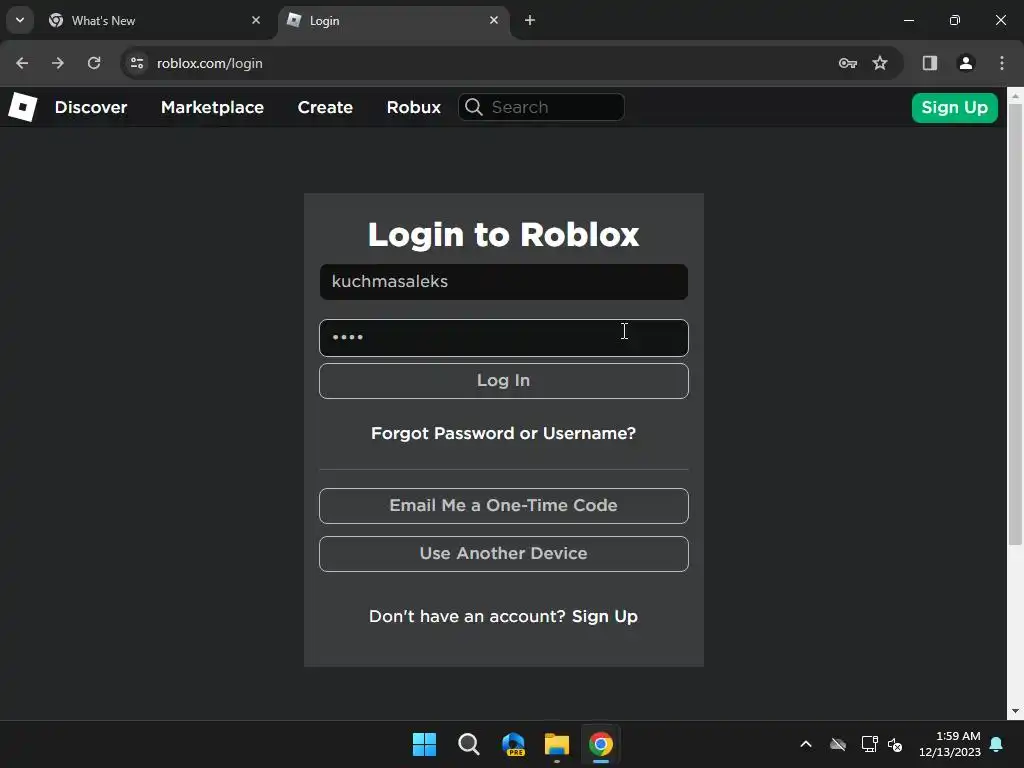
Task: Close the Login tab
Action: tap(494, 20)
